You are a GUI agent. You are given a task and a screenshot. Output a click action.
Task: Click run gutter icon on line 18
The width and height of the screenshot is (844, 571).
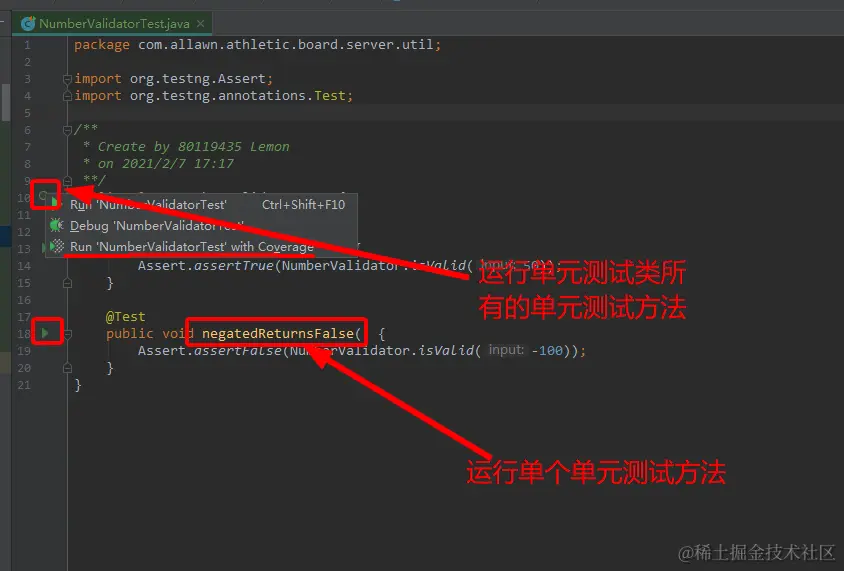45,333
